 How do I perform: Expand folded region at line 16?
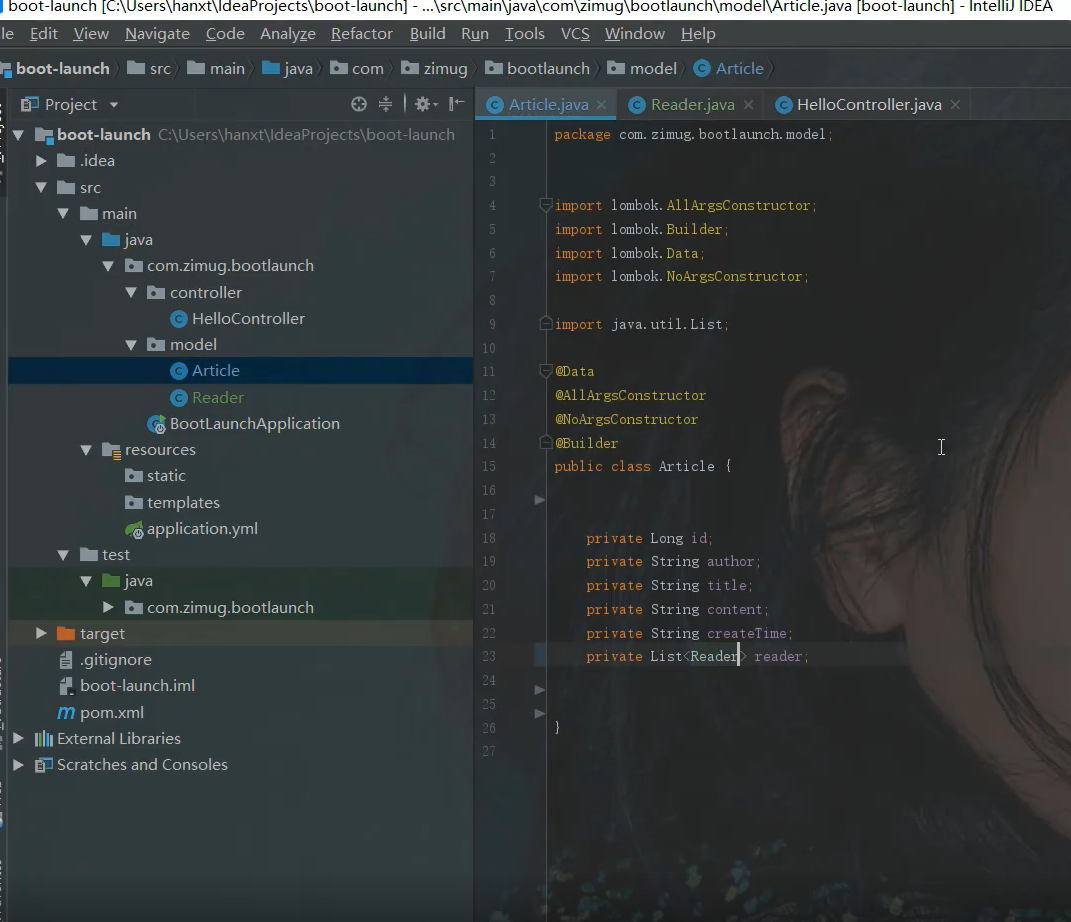[x=540, y=500]
